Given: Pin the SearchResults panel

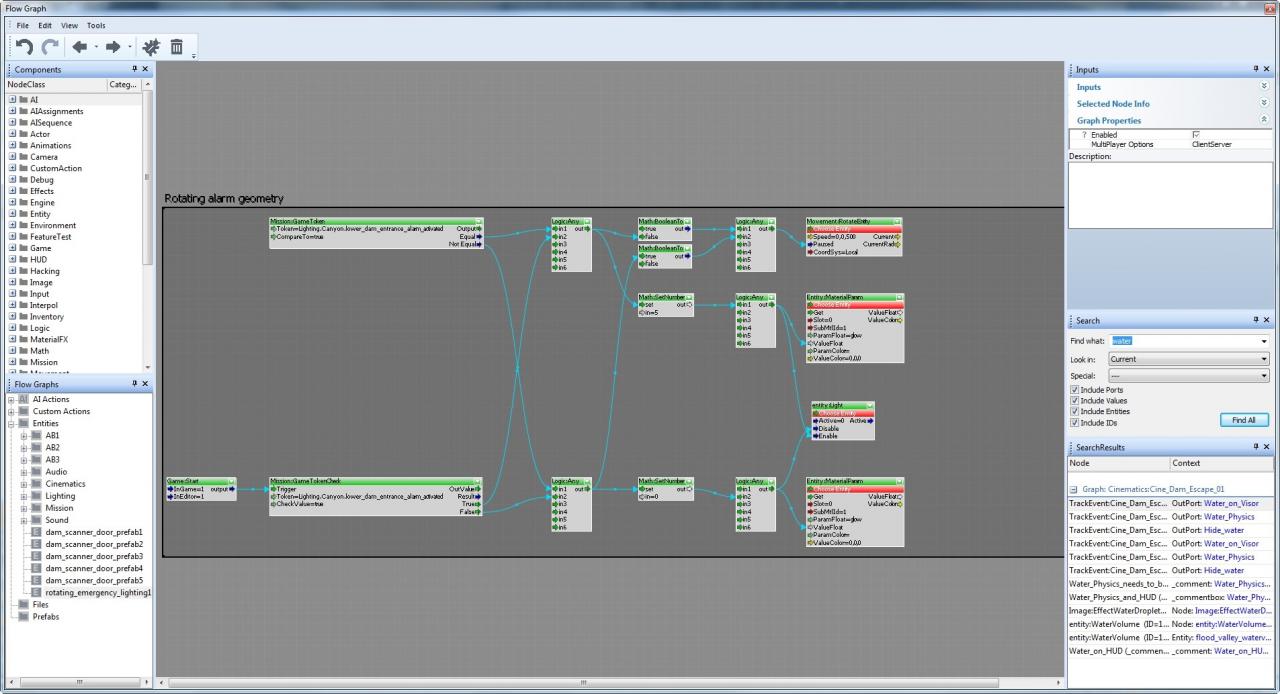Looking at the screenshot, I should coord(1256,447).
